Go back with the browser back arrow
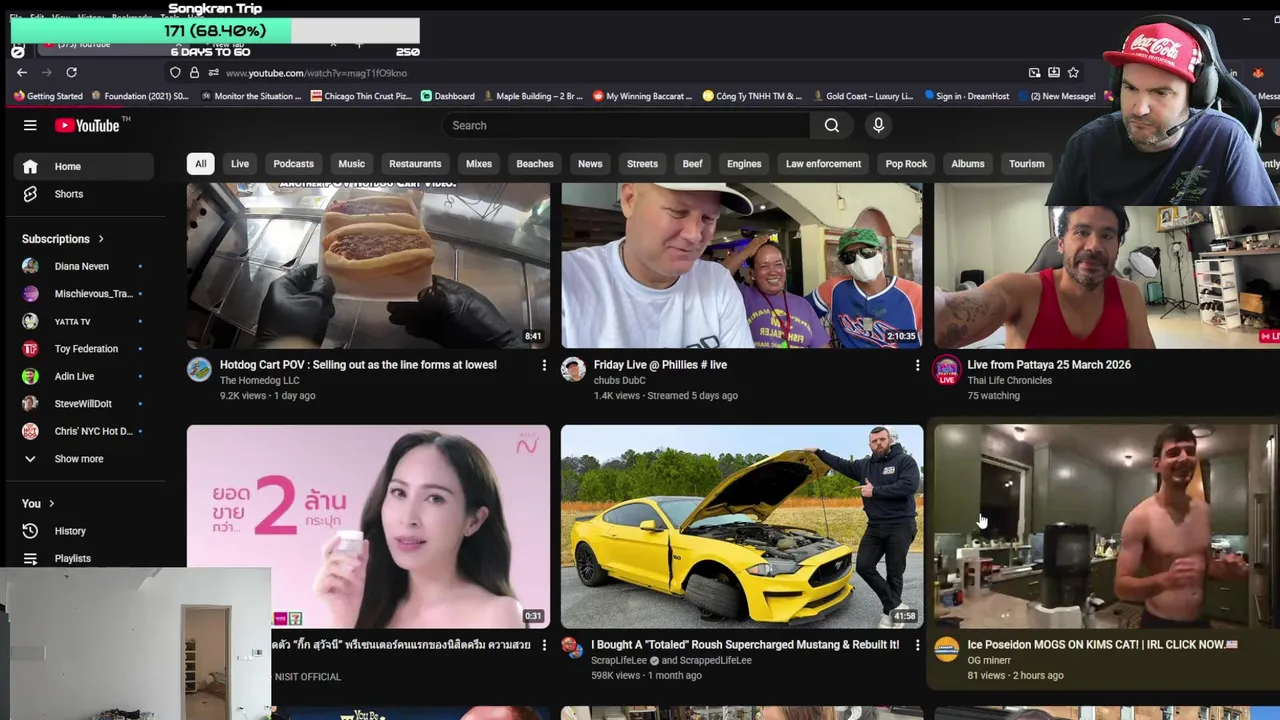1280x720 pixels. click(22, 72)
